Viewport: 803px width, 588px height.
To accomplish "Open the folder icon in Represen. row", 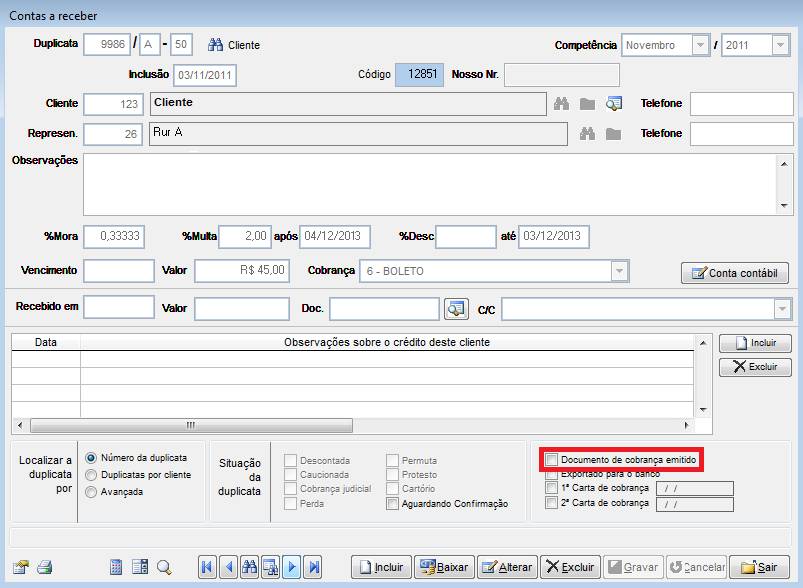I will [613, 134].
